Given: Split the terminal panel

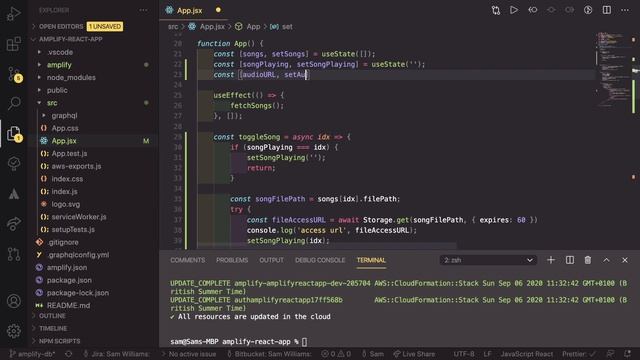Looking at the screenshot, I should [570, 260].
